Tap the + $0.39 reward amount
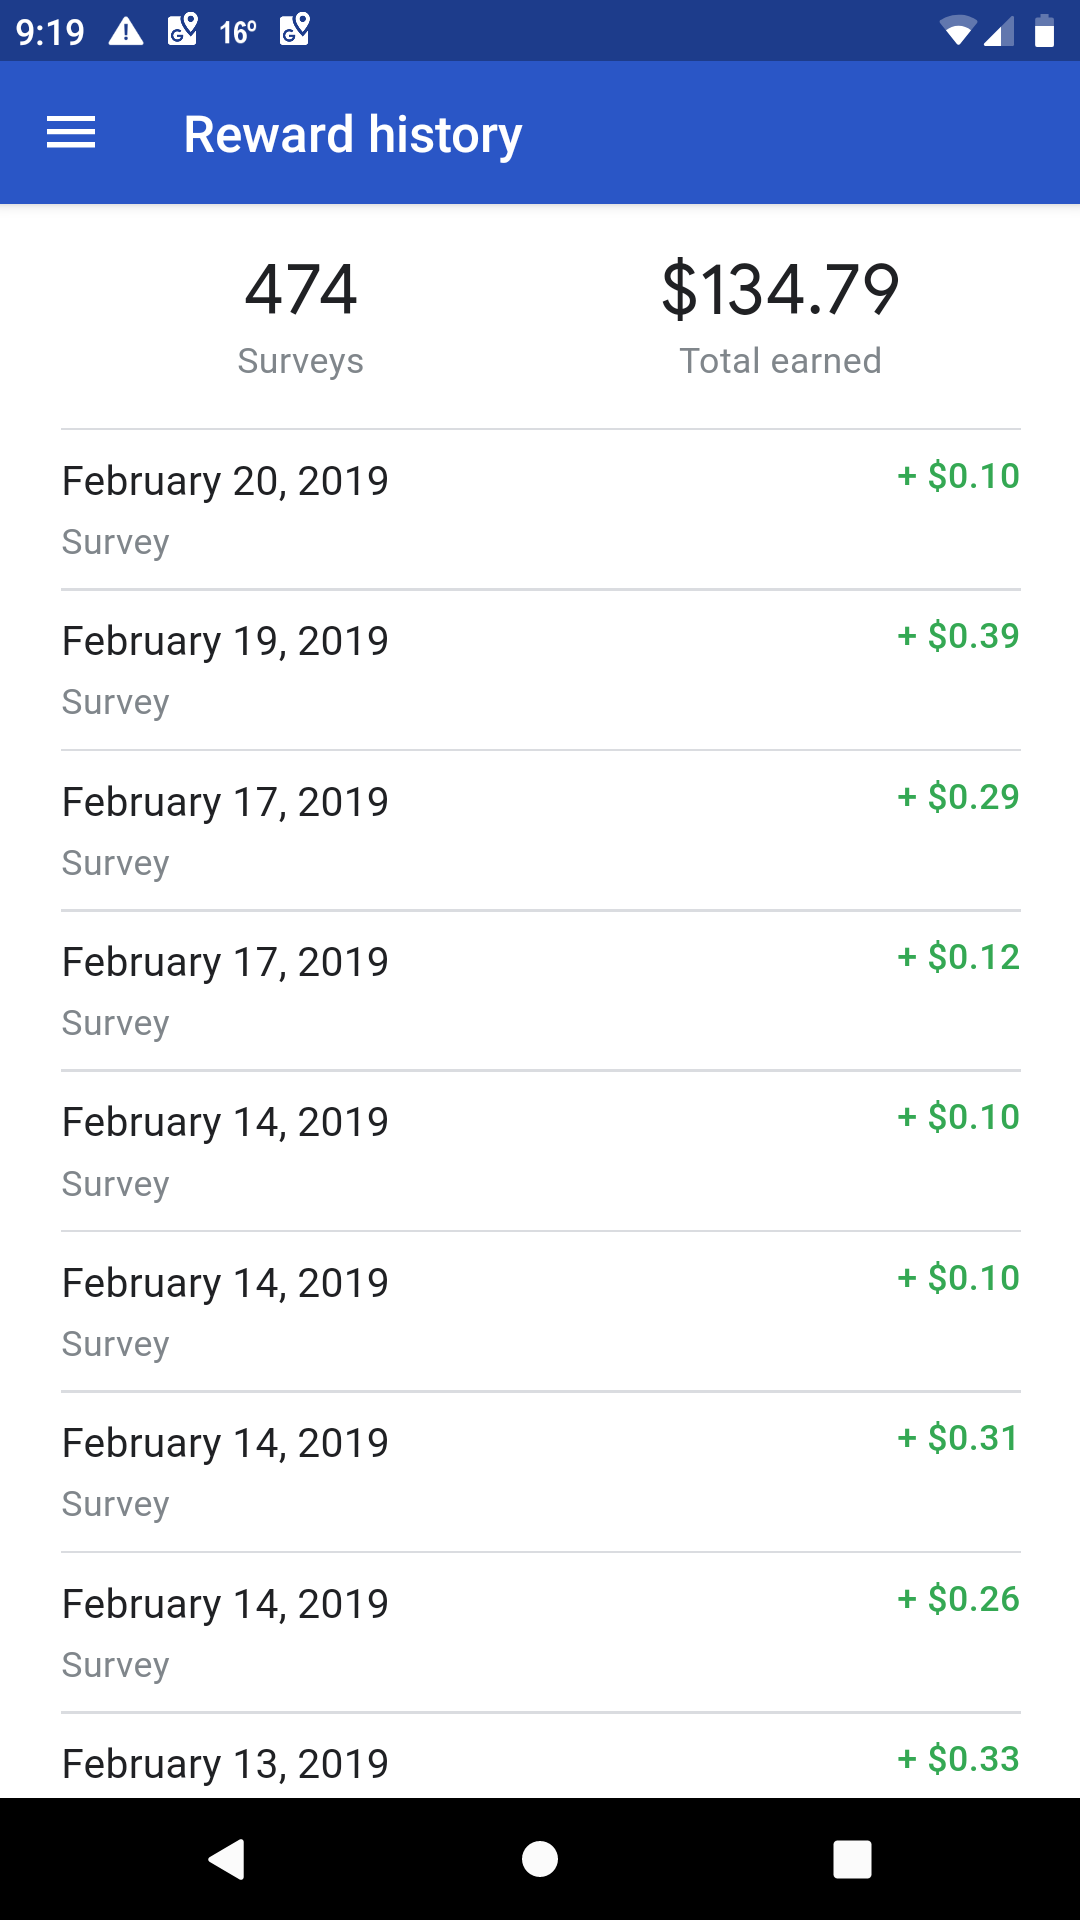 [x=958, y=636]
